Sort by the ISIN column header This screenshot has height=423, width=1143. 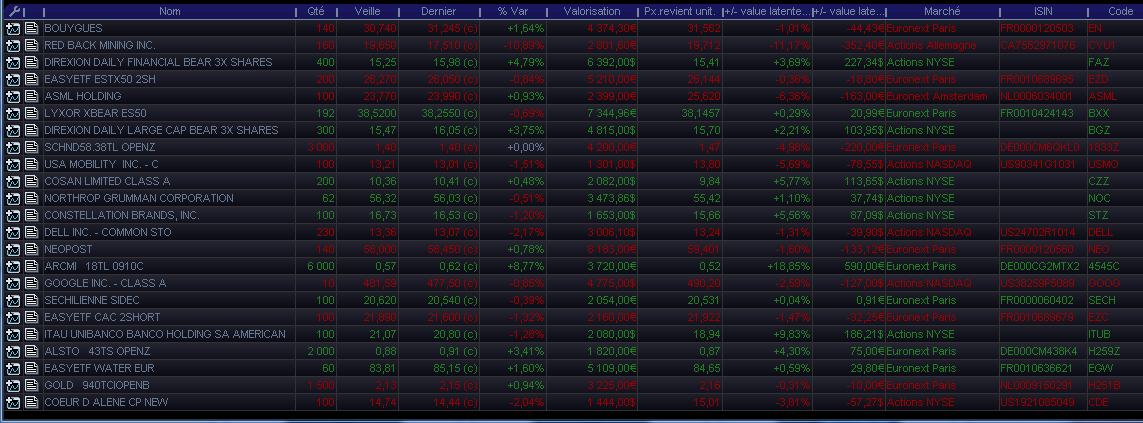(x=1043, y=12)
